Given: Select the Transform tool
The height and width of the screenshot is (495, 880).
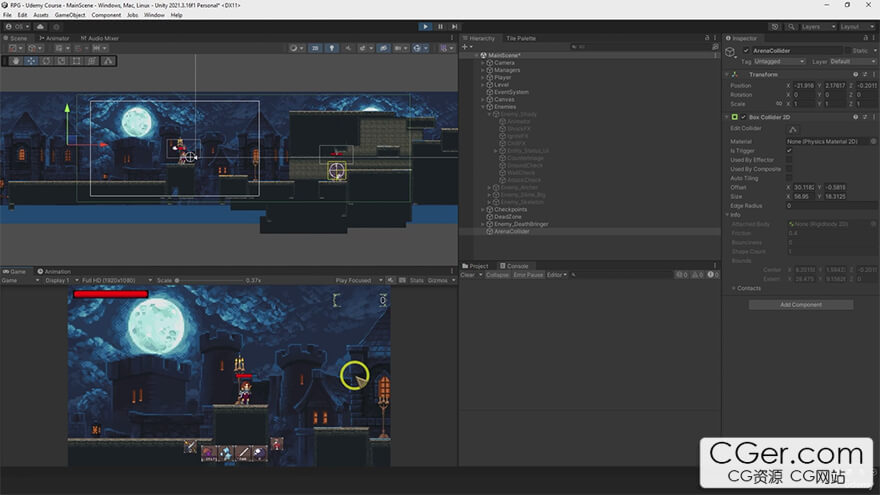Looking at the screenshot, I should coord(91,61).
